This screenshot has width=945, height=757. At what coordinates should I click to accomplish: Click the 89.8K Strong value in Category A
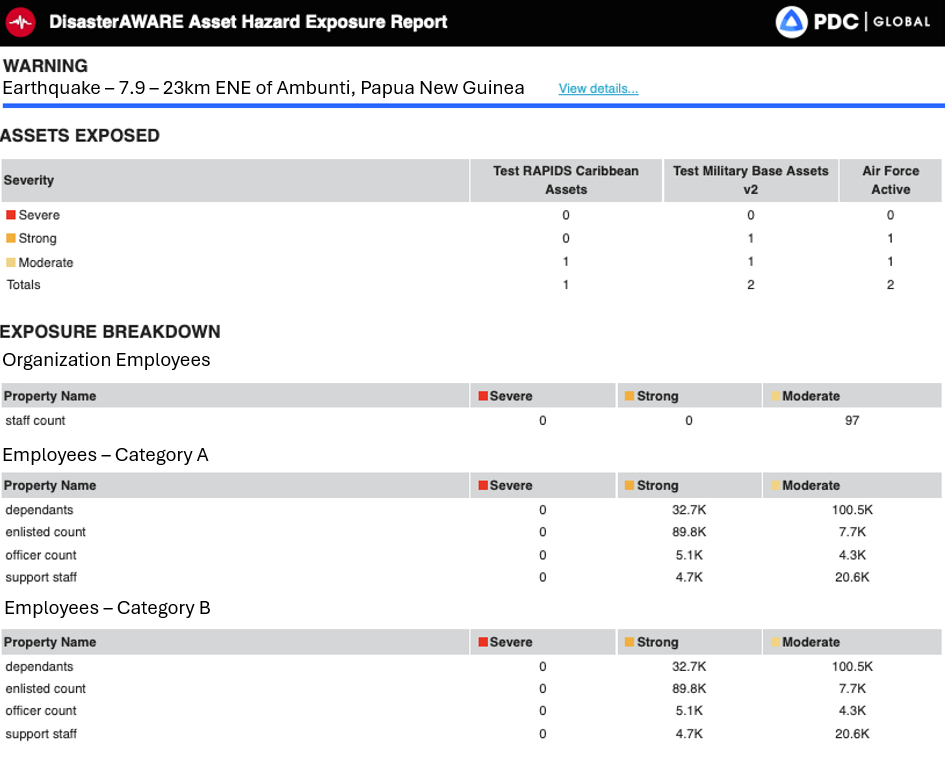(x=689, y=532)
